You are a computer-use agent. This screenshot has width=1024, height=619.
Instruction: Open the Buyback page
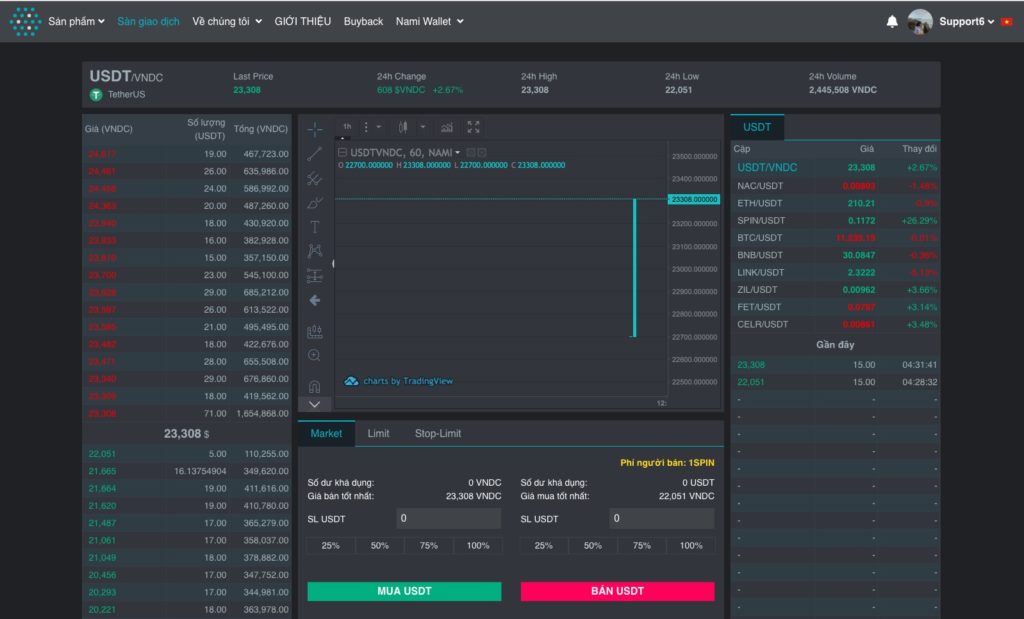click(363, 22)
